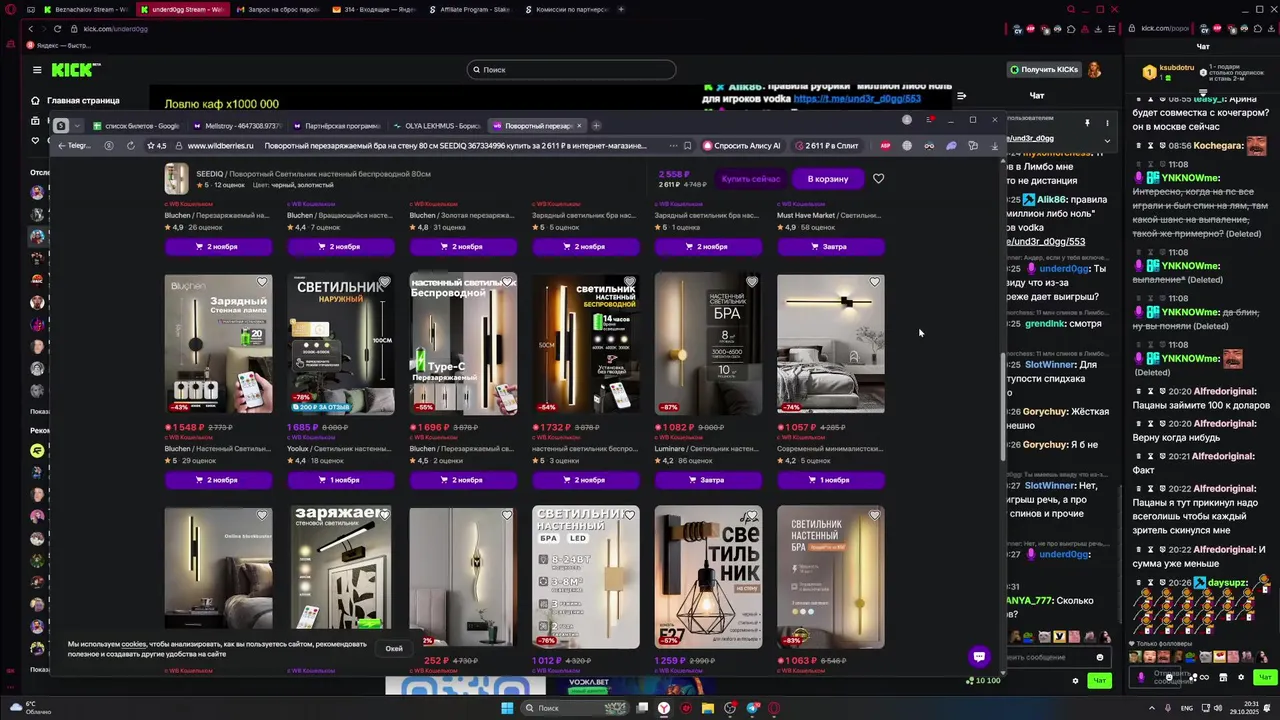Open Opera GX from taskbar
1280x720 pixels.
774,708
